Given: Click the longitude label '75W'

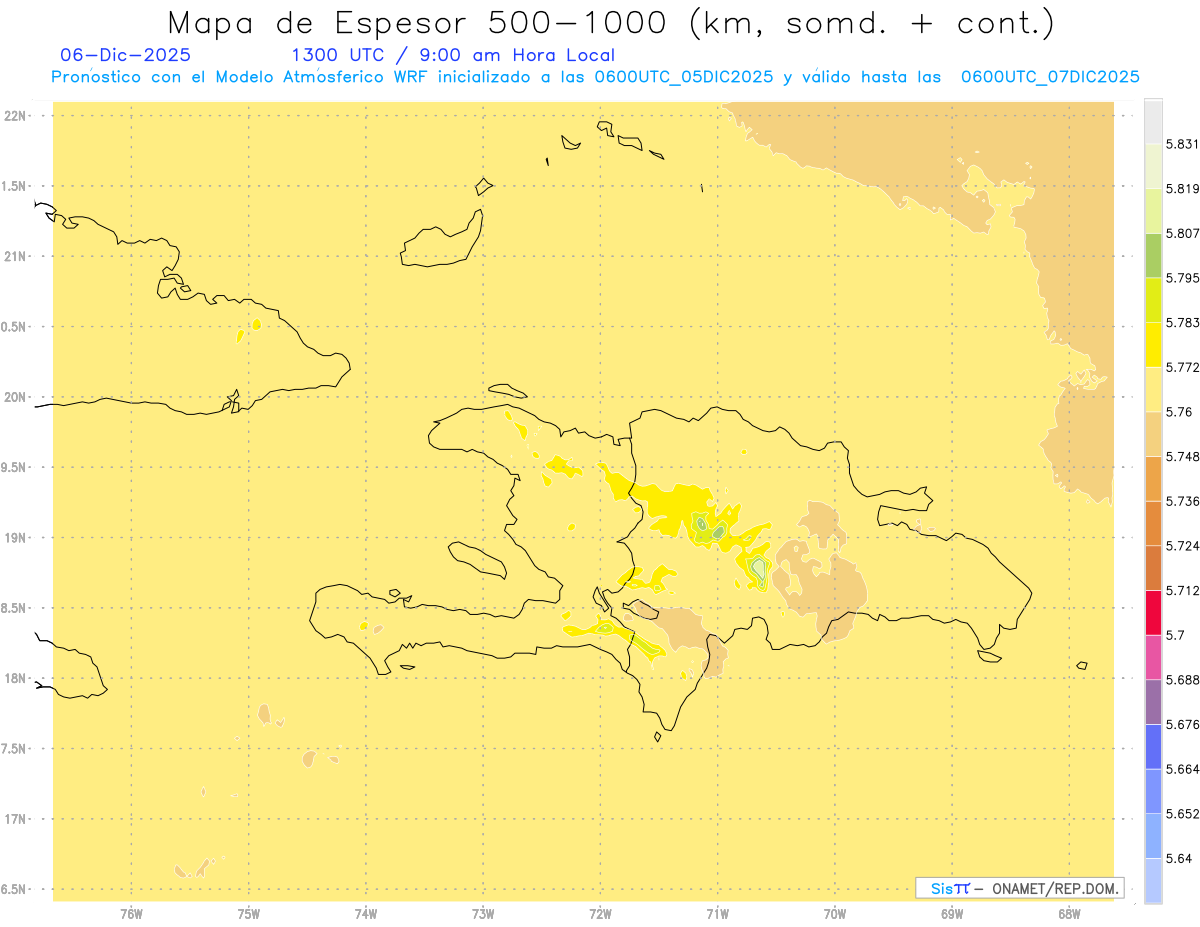Looking at the screenshot, I should point(248,914).
